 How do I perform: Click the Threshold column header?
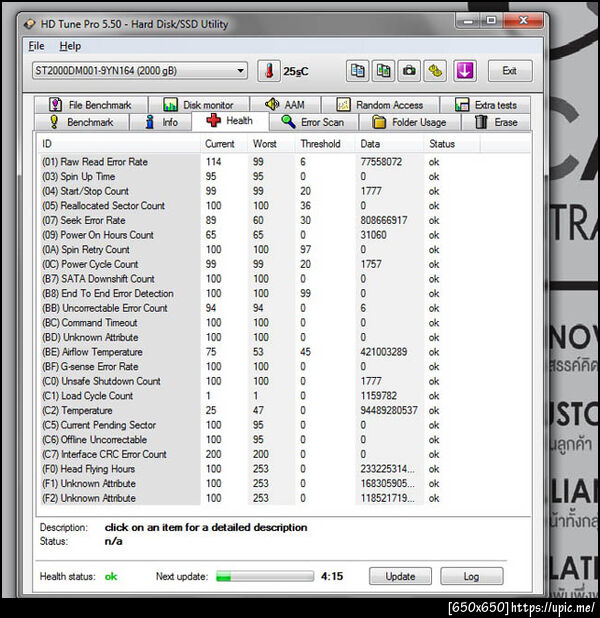325,144
